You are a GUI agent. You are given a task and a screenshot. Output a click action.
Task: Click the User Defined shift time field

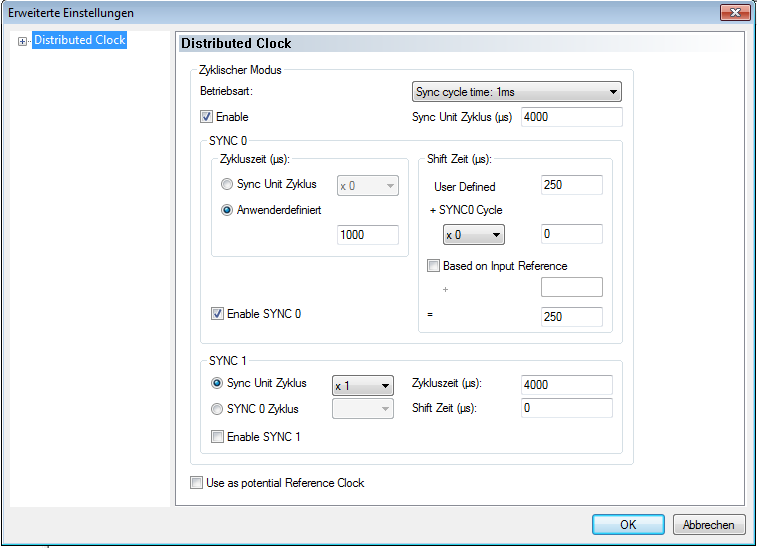(571, 185)
